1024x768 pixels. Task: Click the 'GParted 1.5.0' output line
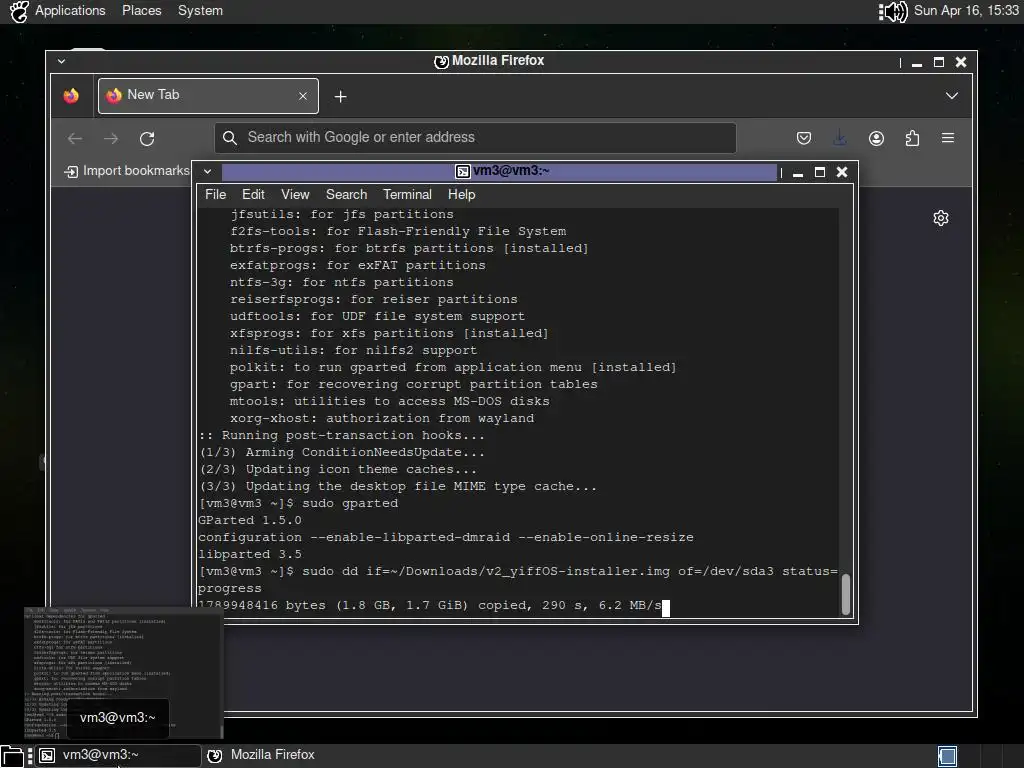[250, 520]
